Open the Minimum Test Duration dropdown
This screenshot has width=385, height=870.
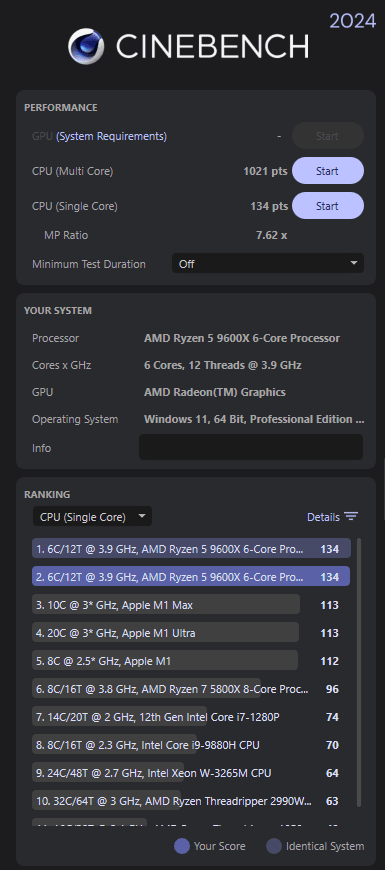[268, 264]
